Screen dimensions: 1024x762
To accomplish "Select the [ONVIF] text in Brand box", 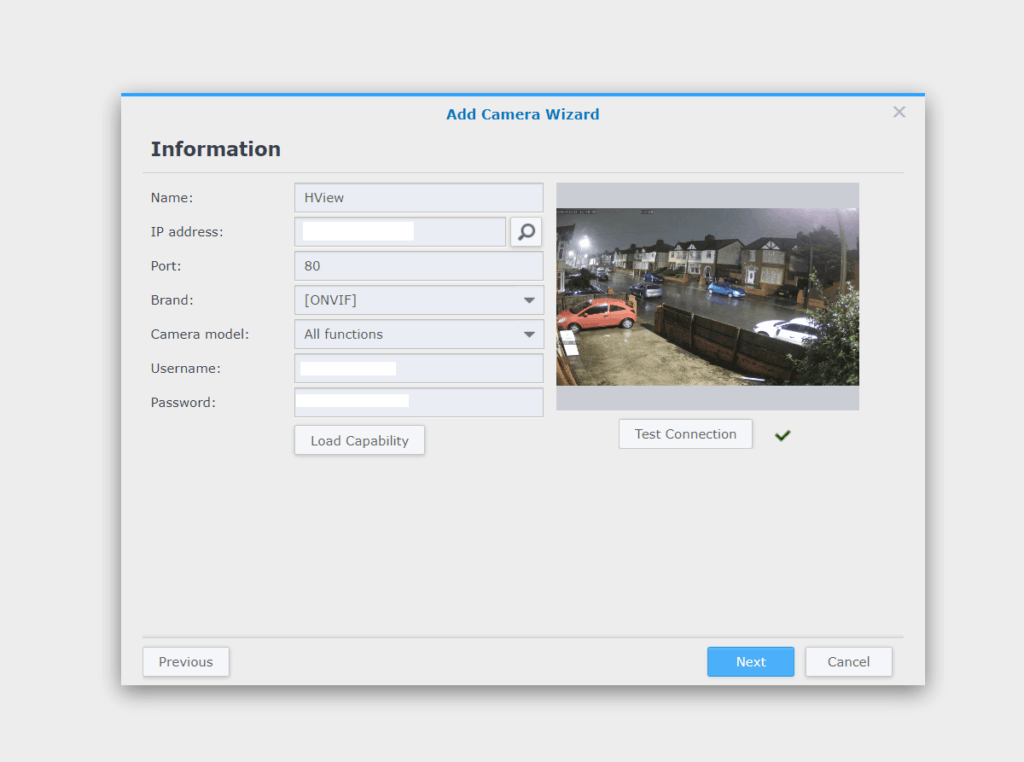I will click(x=330, y=300).
